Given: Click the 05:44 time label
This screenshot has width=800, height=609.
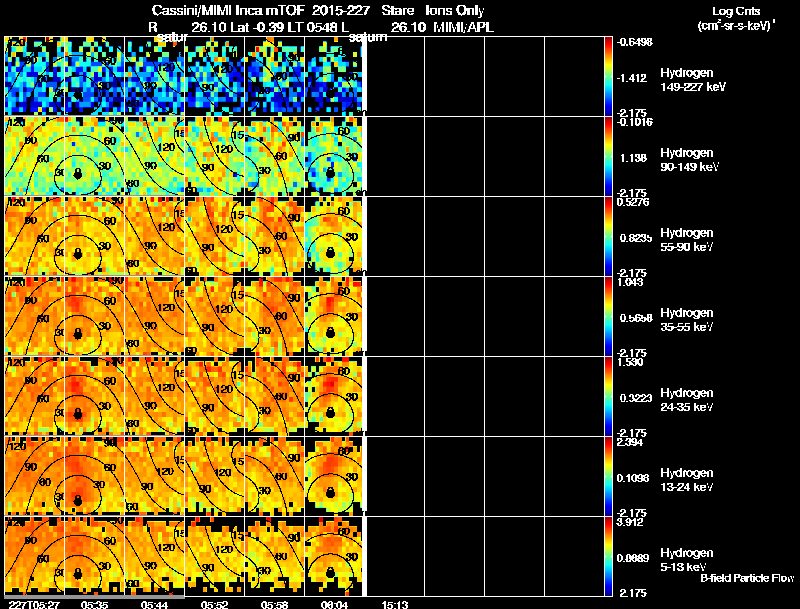Looking at the screenshot, I should (155, 604).
